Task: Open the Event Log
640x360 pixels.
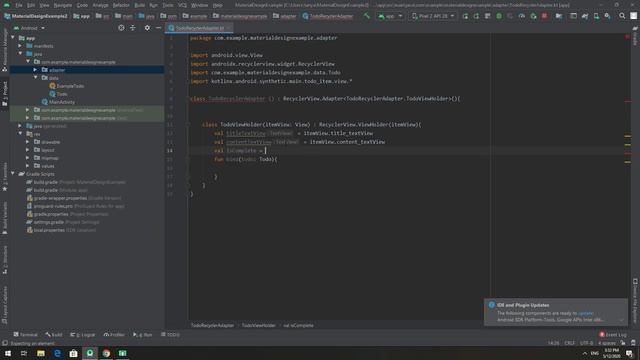Action: point(613,334)
